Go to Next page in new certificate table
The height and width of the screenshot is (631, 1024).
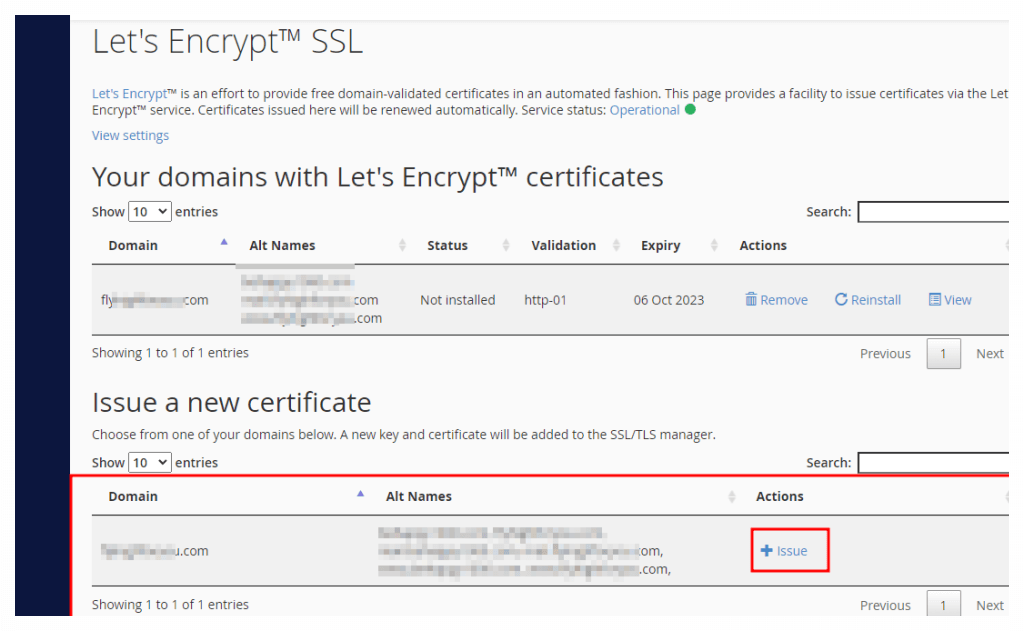pos(989,606)
